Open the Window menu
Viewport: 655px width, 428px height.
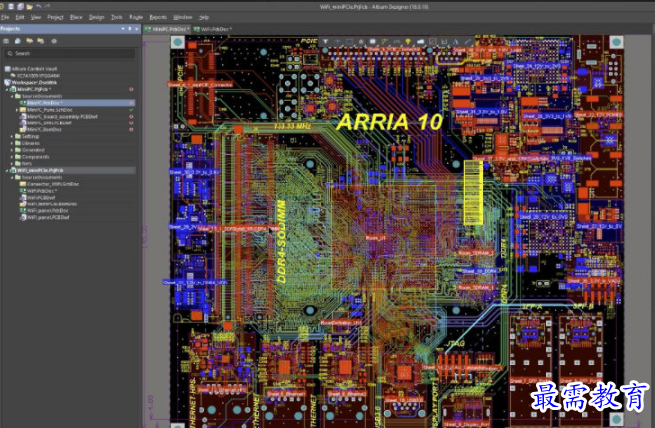pyautogui.click(x=183, y=17)
